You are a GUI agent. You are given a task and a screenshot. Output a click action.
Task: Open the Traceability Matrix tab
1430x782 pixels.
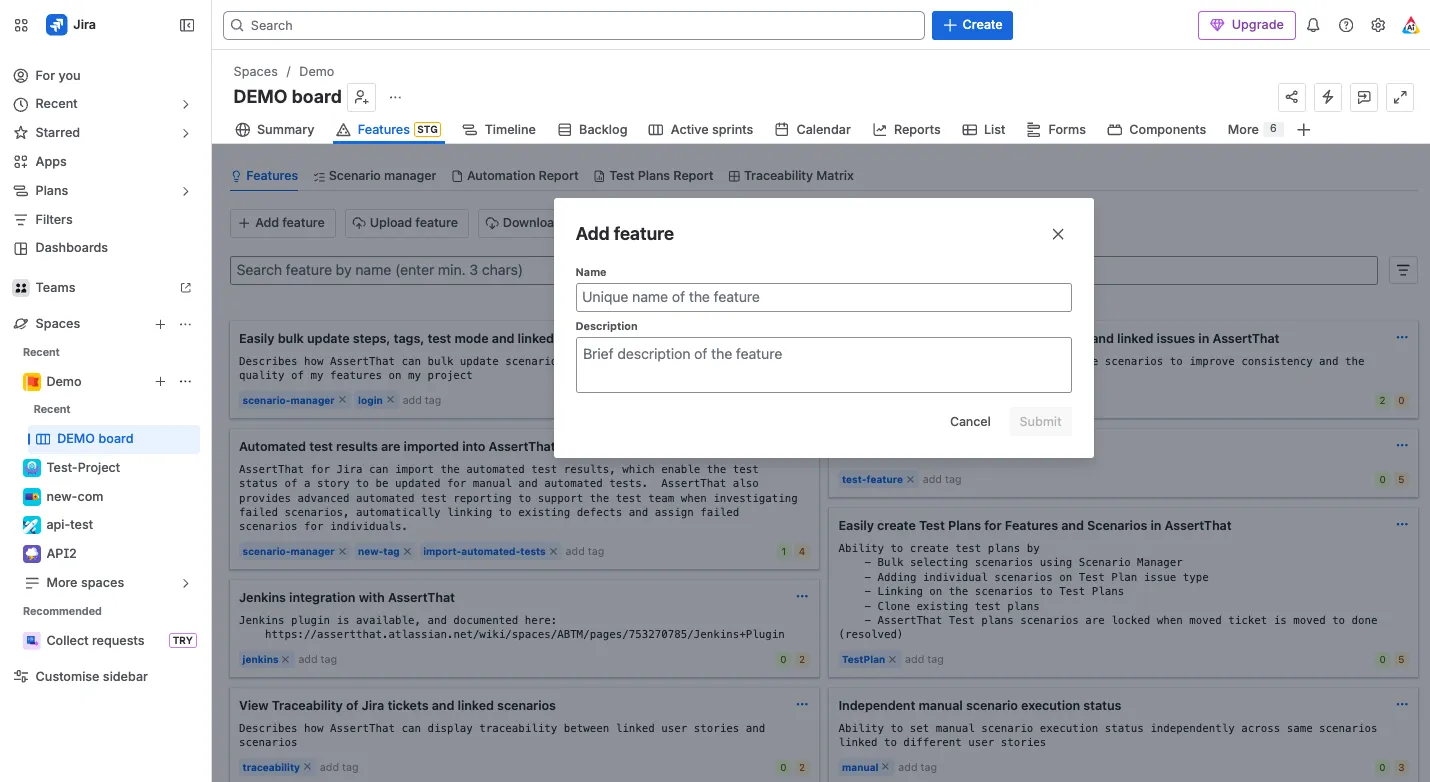(x=791, y=176)
